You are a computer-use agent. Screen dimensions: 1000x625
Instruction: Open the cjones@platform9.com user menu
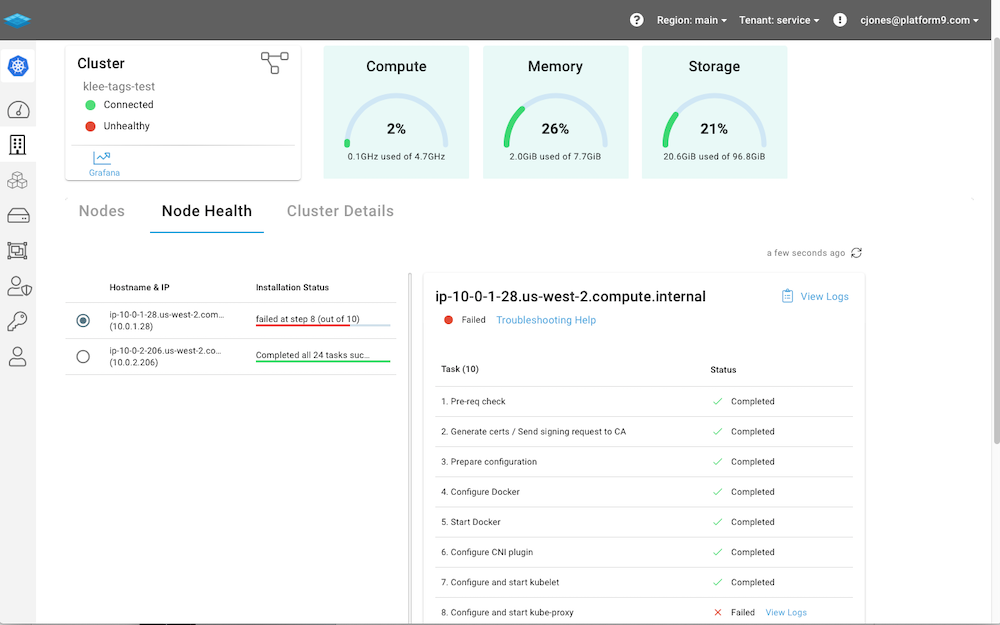919,20
